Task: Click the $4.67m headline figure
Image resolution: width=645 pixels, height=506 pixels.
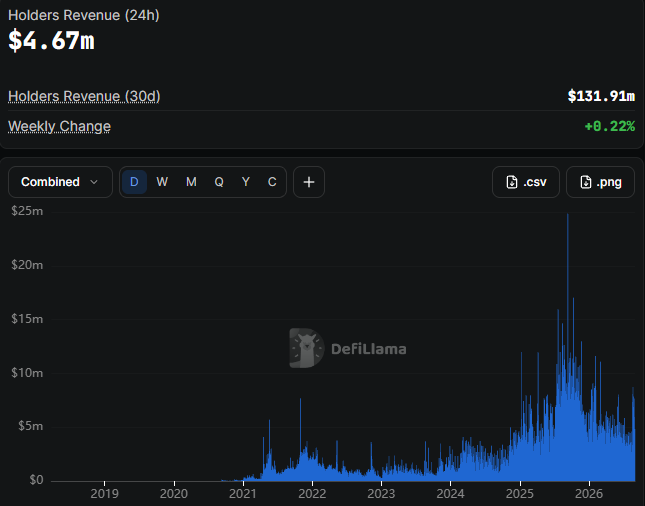Action: point(51,40)
